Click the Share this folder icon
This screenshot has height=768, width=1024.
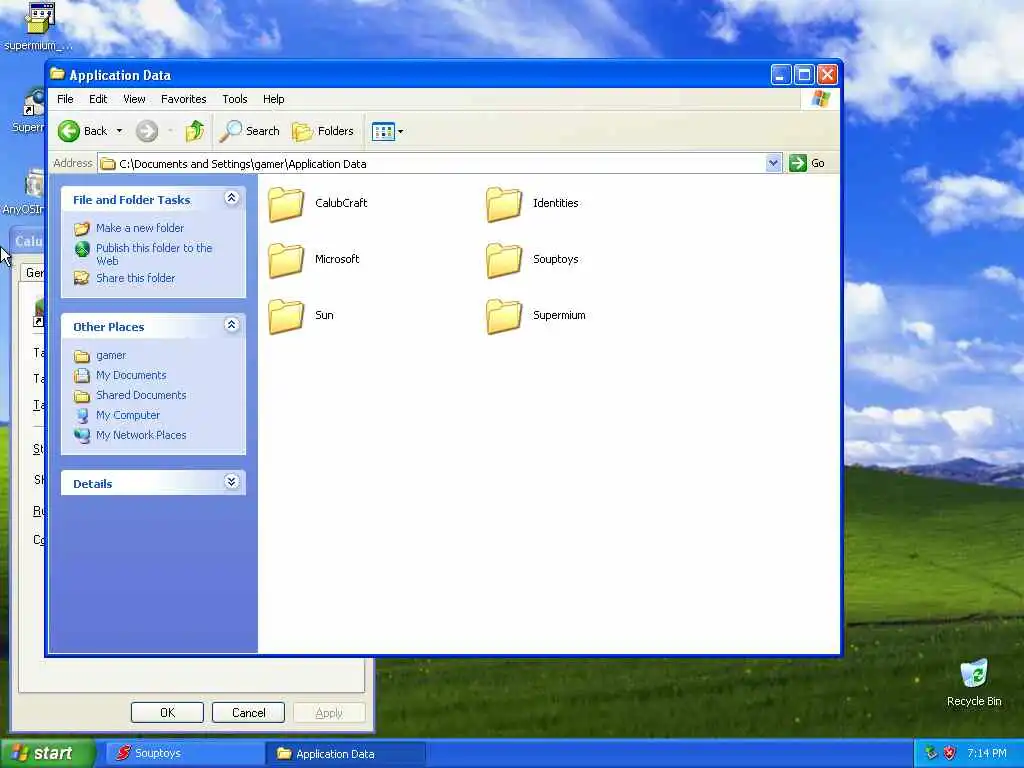(x=82, y=278)
